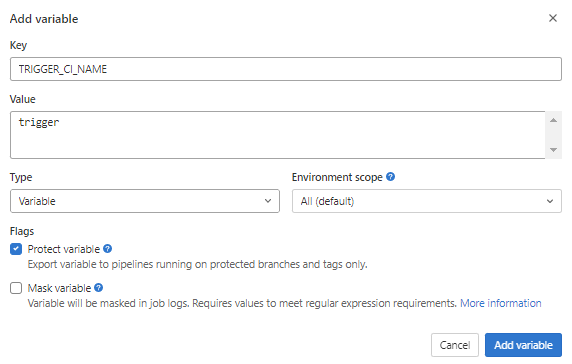Click Mask variable help icon
Screen dimensions: 572x364
click(x=98, y=288)
